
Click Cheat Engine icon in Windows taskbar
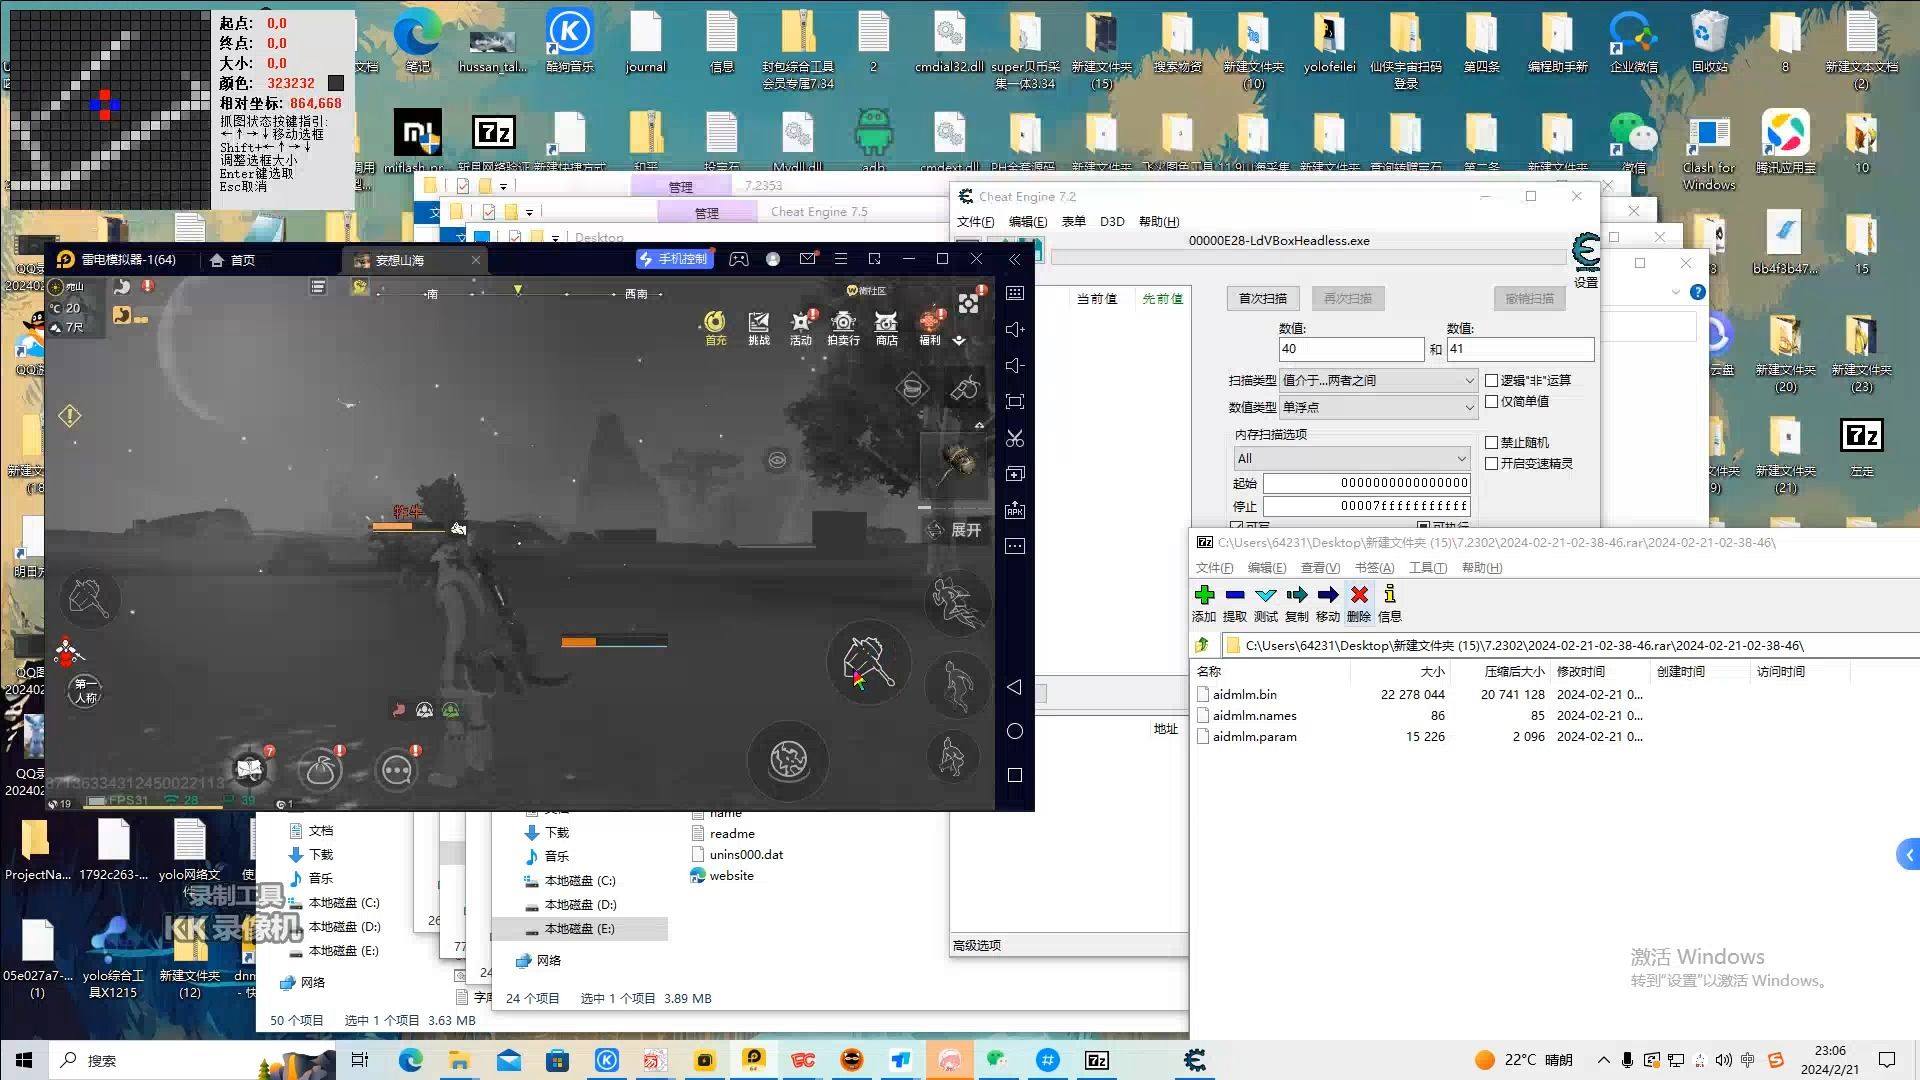[x=1195, y=1060]
